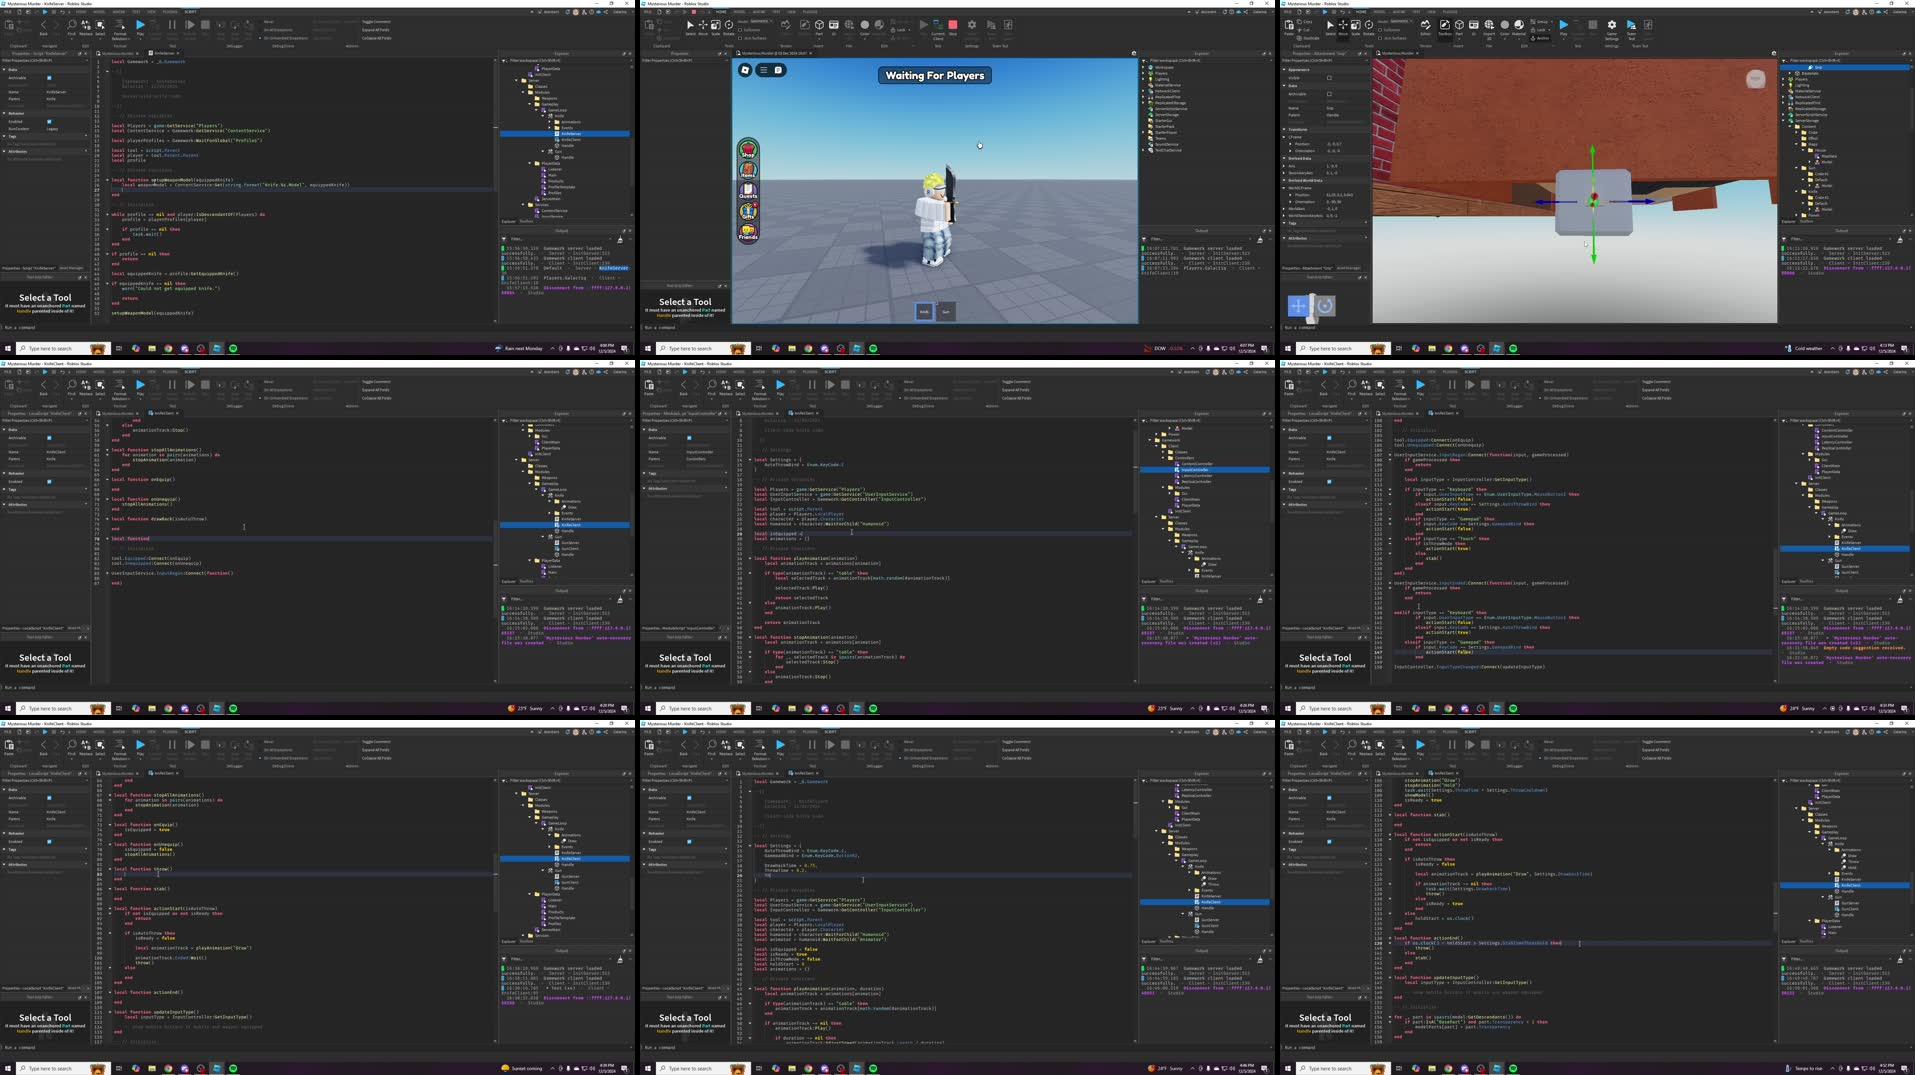The image size is (1915, 1075).
Task: Insert Part in Attachment Grip window
Action: (1460, 27)
